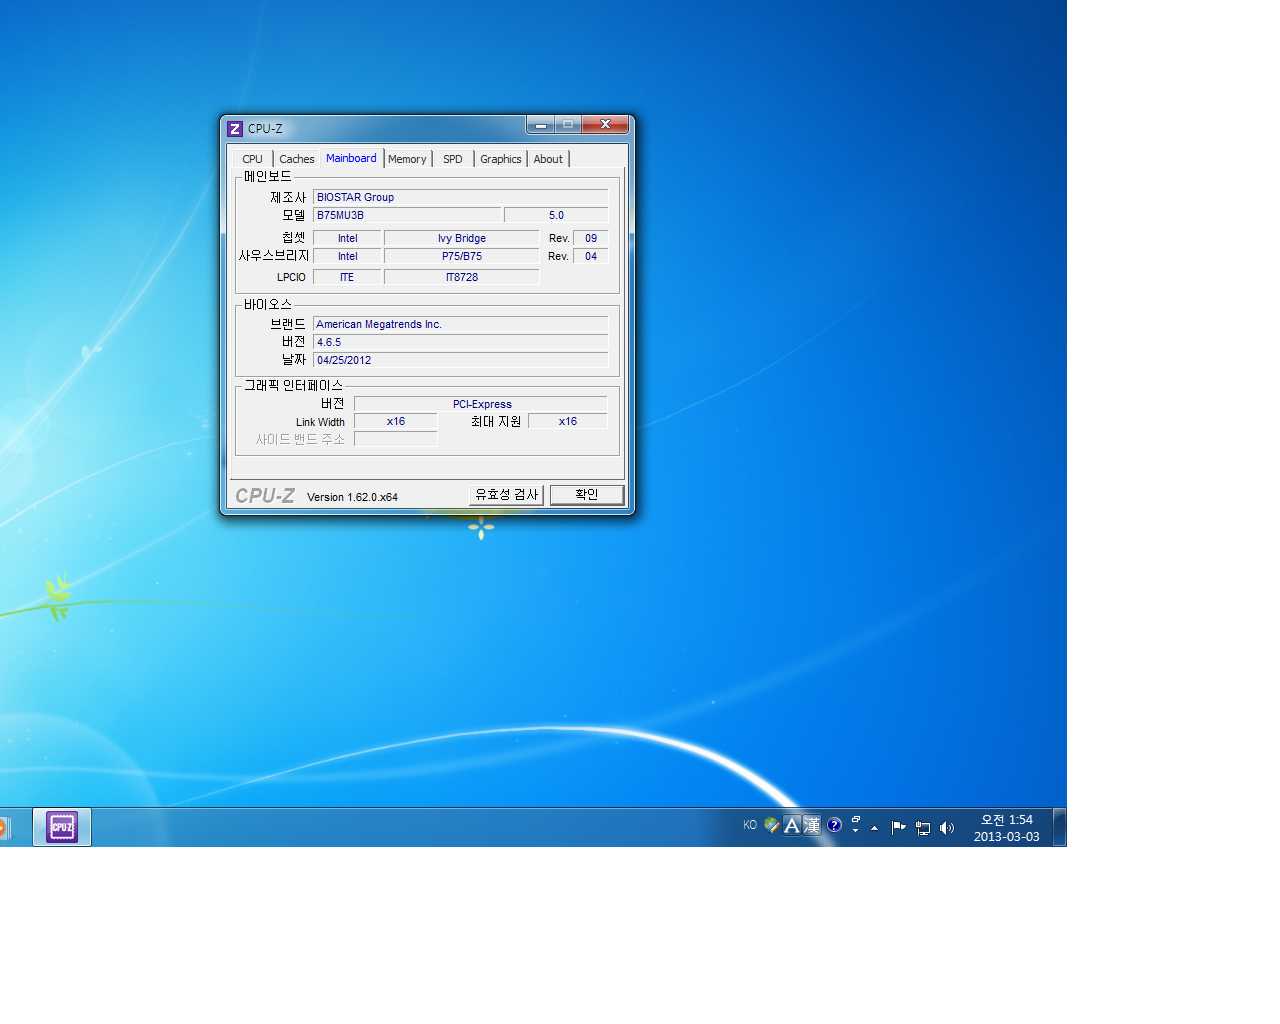Click the Ivy Bridge chipset field
The height and width of the screenshot is (1024, 1280).
coord(462,238)
